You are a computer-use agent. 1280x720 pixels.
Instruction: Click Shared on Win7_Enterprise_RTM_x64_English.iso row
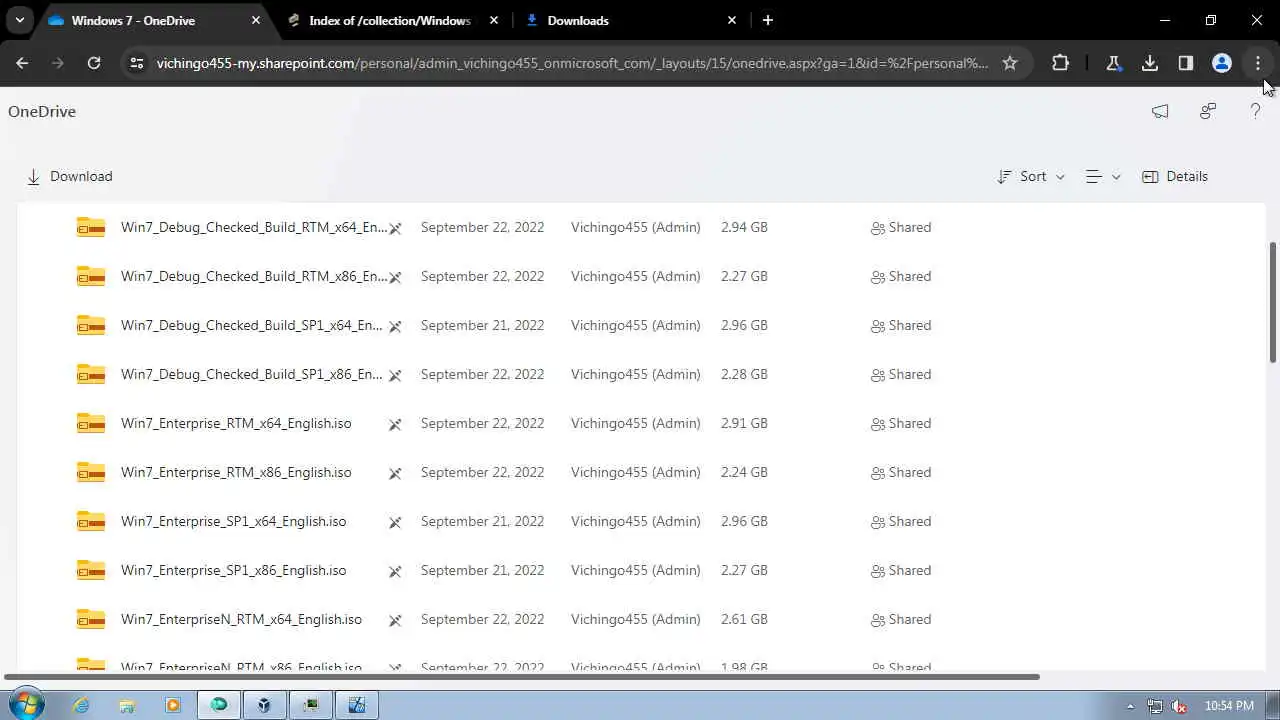901,423
